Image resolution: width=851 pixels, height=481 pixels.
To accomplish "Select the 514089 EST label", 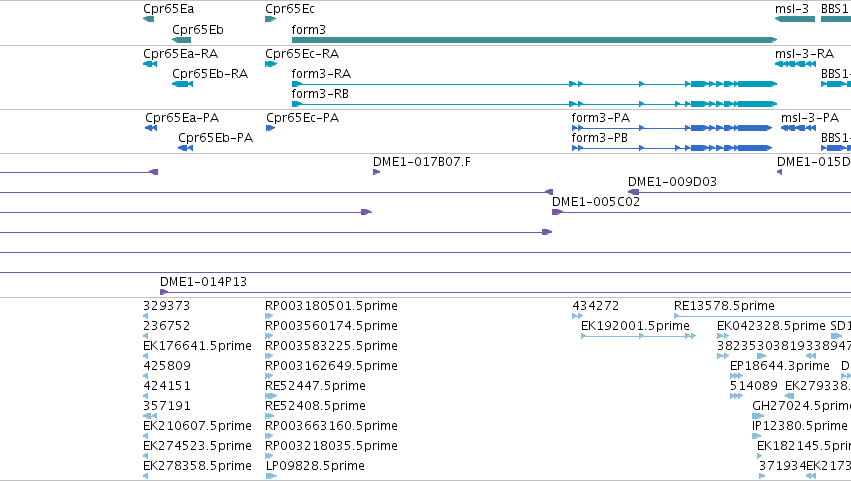I will tap(754, 386).
